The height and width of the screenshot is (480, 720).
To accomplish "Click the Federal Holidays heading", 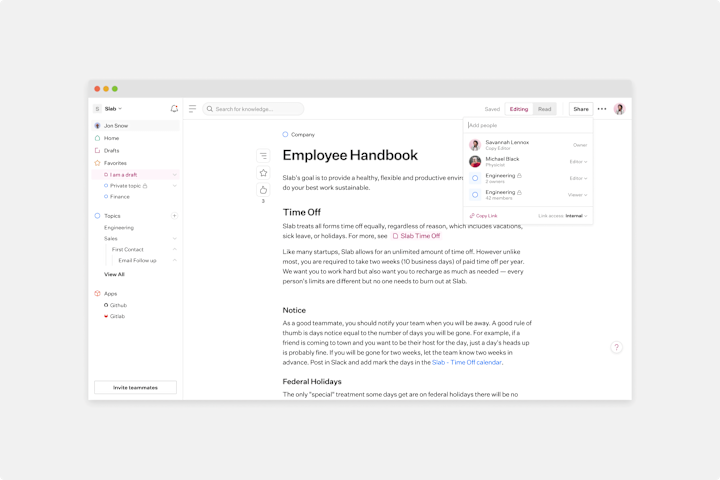I will pyautogui.click(x=312, y=381).
